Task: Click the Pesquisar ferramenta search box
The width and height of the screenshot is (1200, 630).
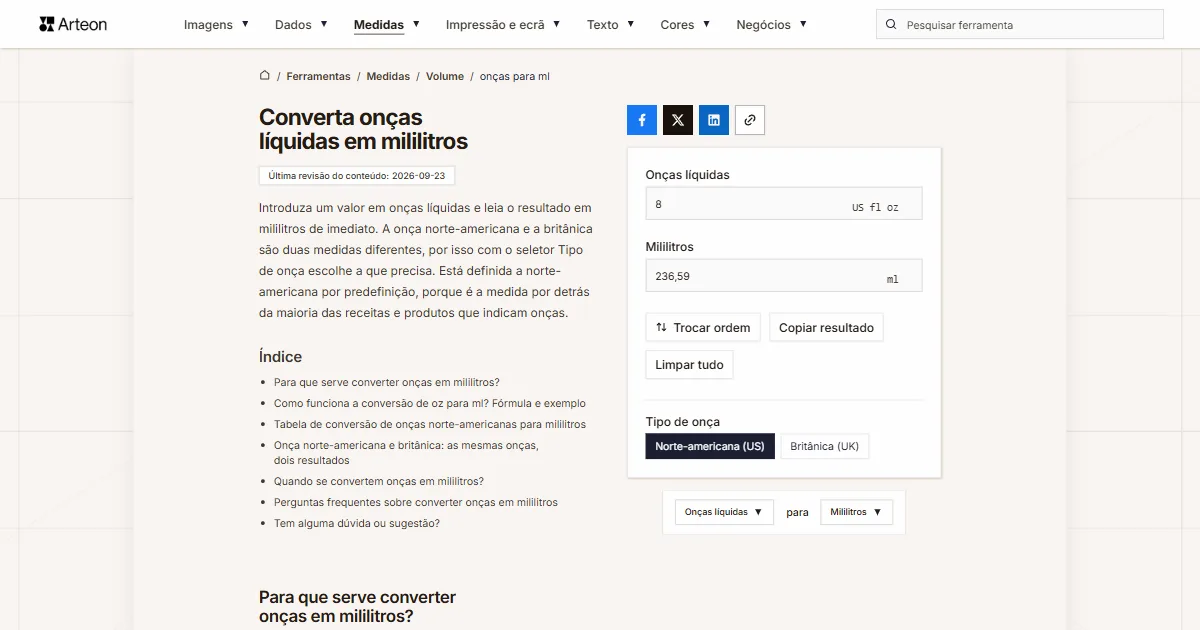Action: click(x=1020, y=25)
